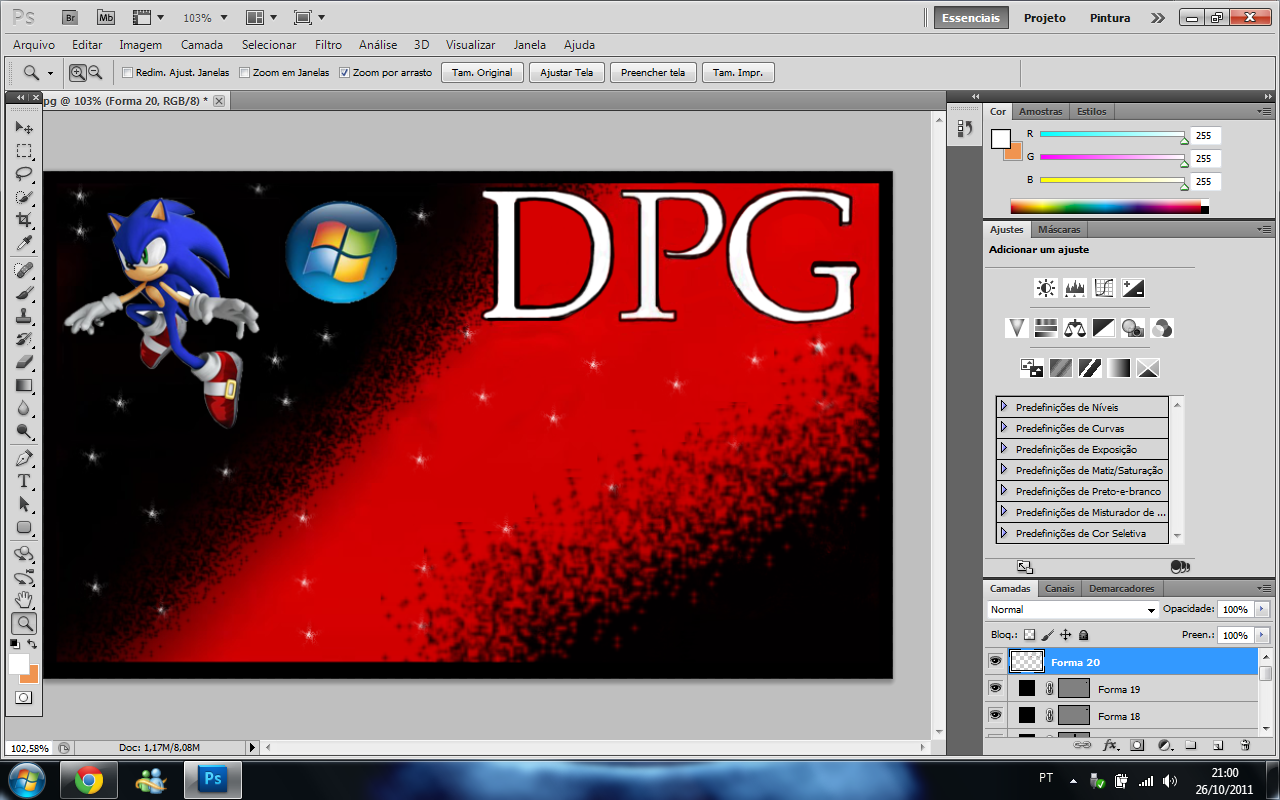
Task: Toggle Quick Mask mode
Action: point(24,697)
